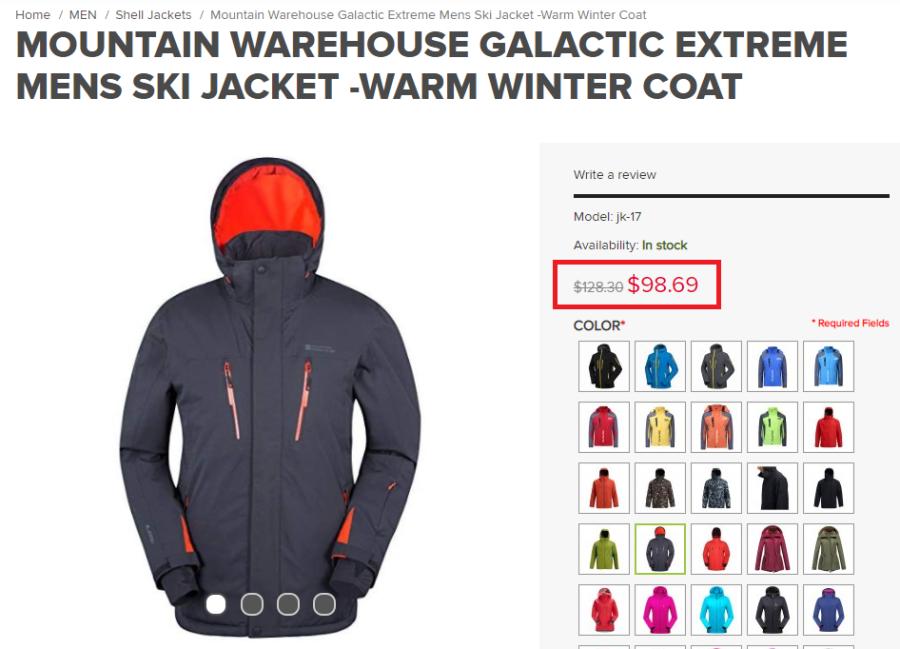Image resolution: width=900 pixels, height=649 pixels.
Task: Select the currently highlighted dark grey jacket swatch
Action: (660, 549)
